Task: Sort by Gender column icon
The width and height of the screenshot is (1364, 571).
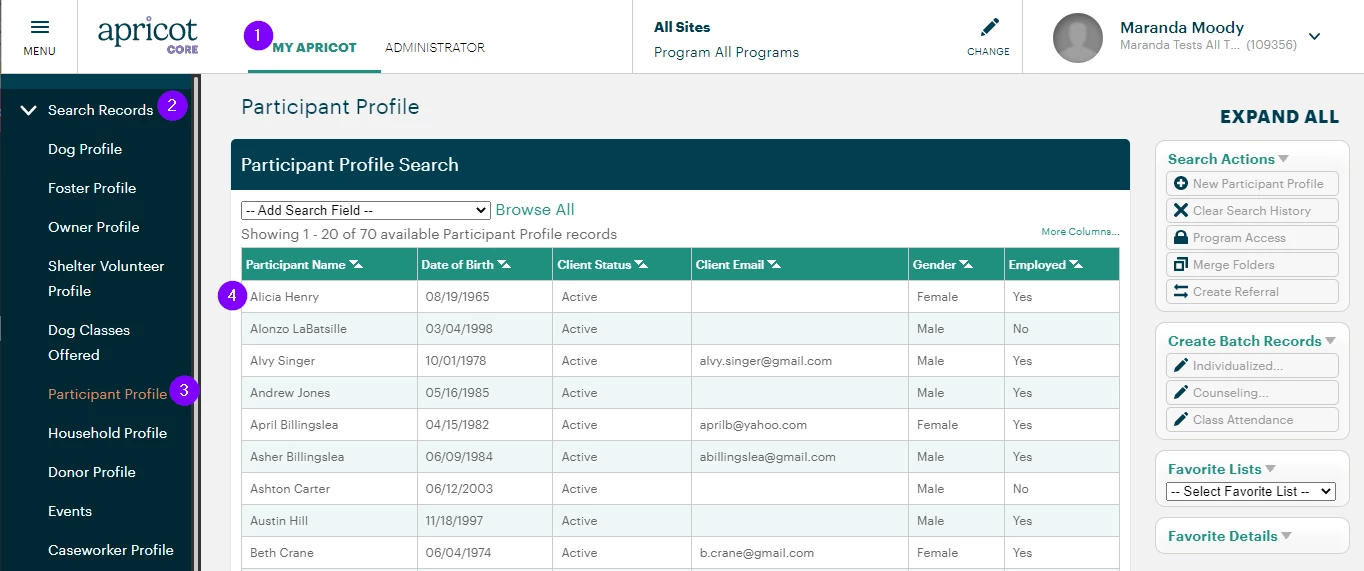Action: [x=966, y=265]
